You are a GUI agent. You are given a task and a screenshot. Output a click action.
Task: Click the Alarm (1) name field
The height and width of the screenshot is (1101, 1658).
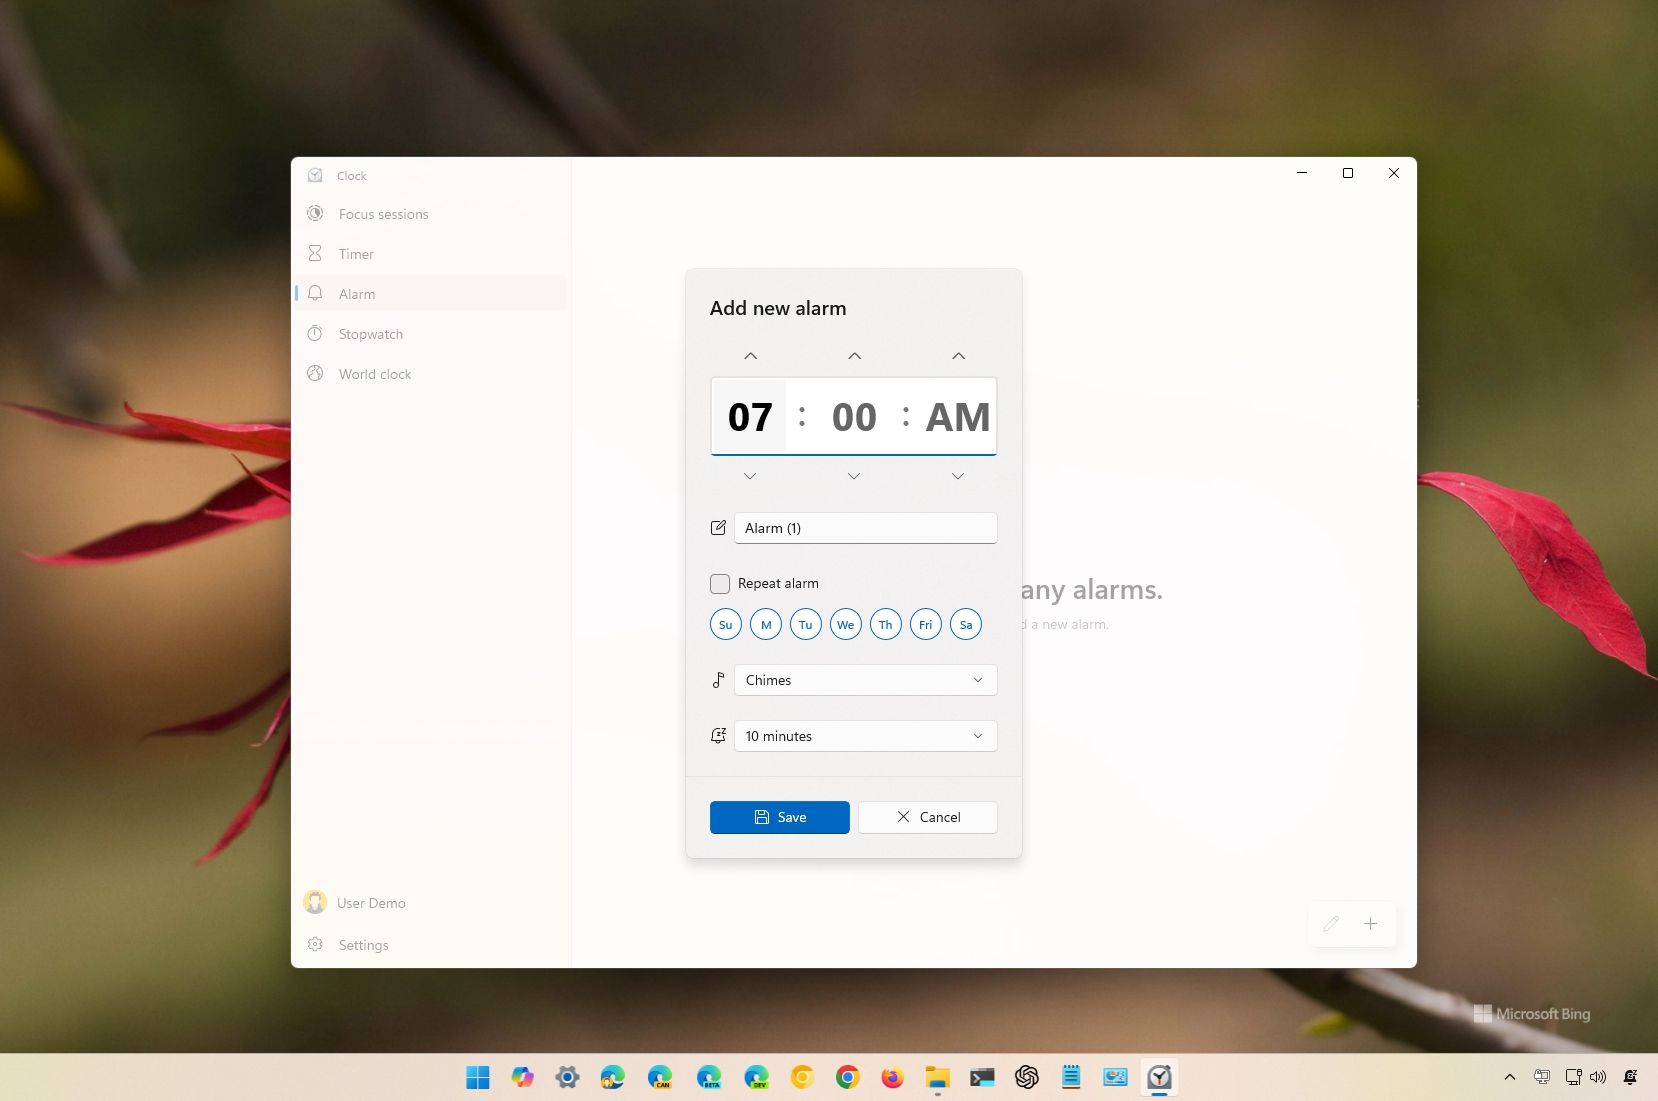coord(865,527)
